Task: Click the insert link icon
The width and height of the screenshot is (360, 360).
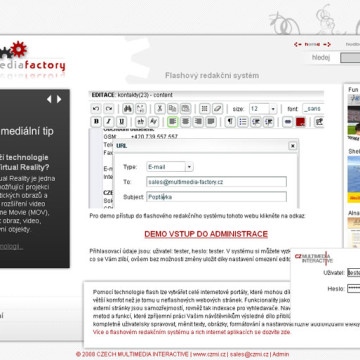Action: (x=288, y=122)
